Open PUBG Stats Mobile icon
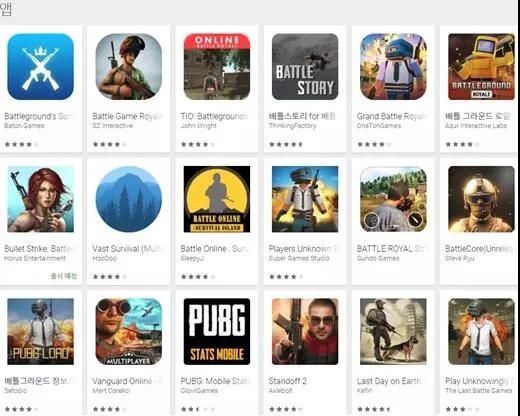This screenshot has width=520, height=416. coord(217,331)
